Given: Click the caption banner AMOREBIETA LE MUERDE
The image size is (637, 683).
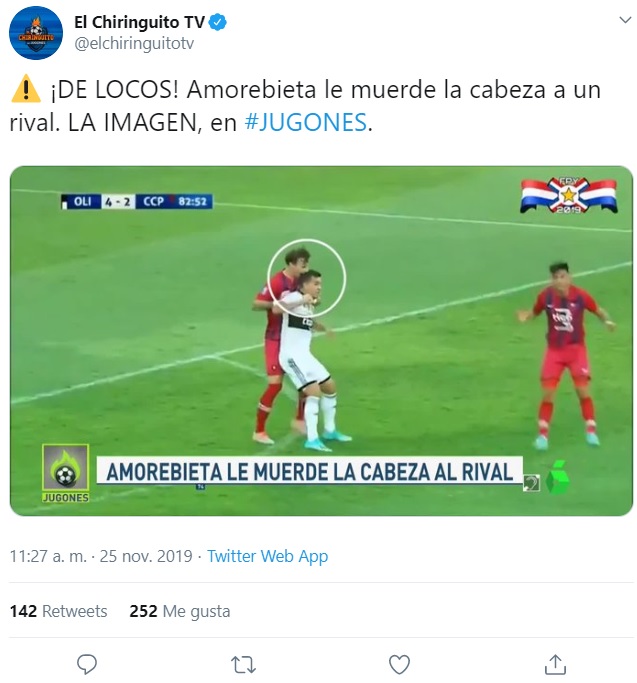Looking at the screenshot, I should click(x=309, y=471).
